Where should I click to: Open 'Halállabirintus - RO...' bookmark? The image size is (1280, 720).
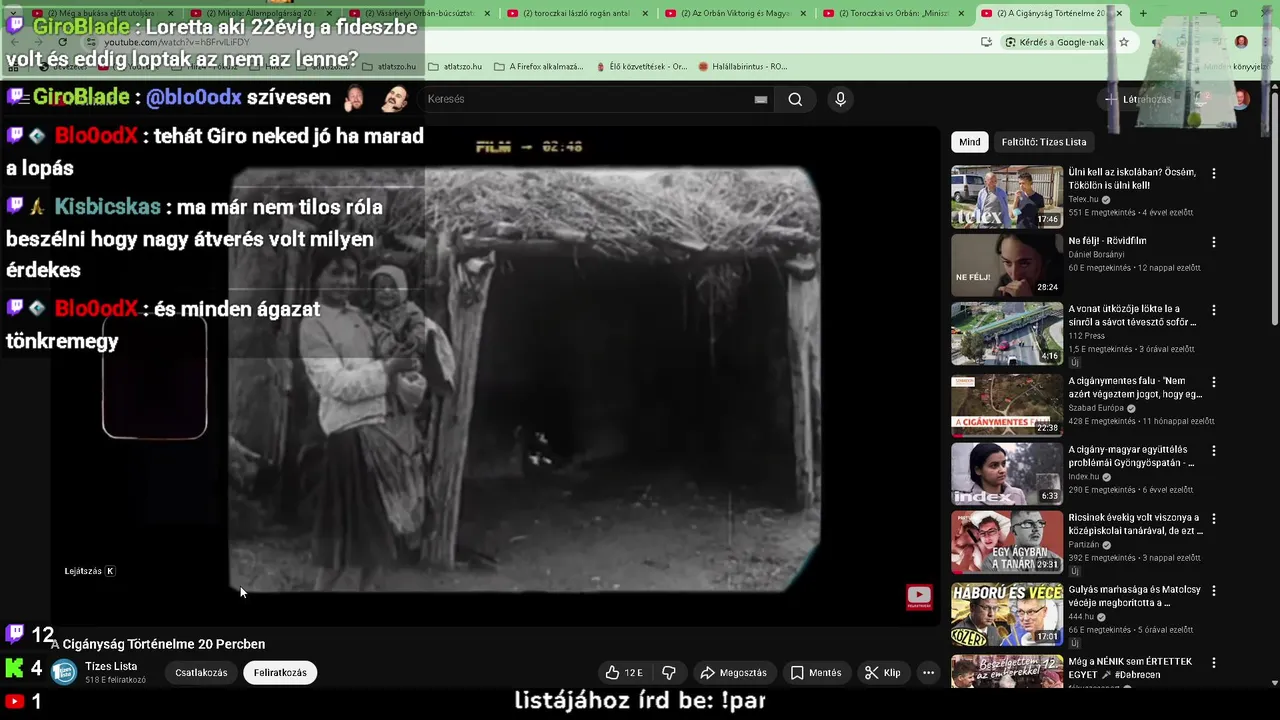pos(743,67)
